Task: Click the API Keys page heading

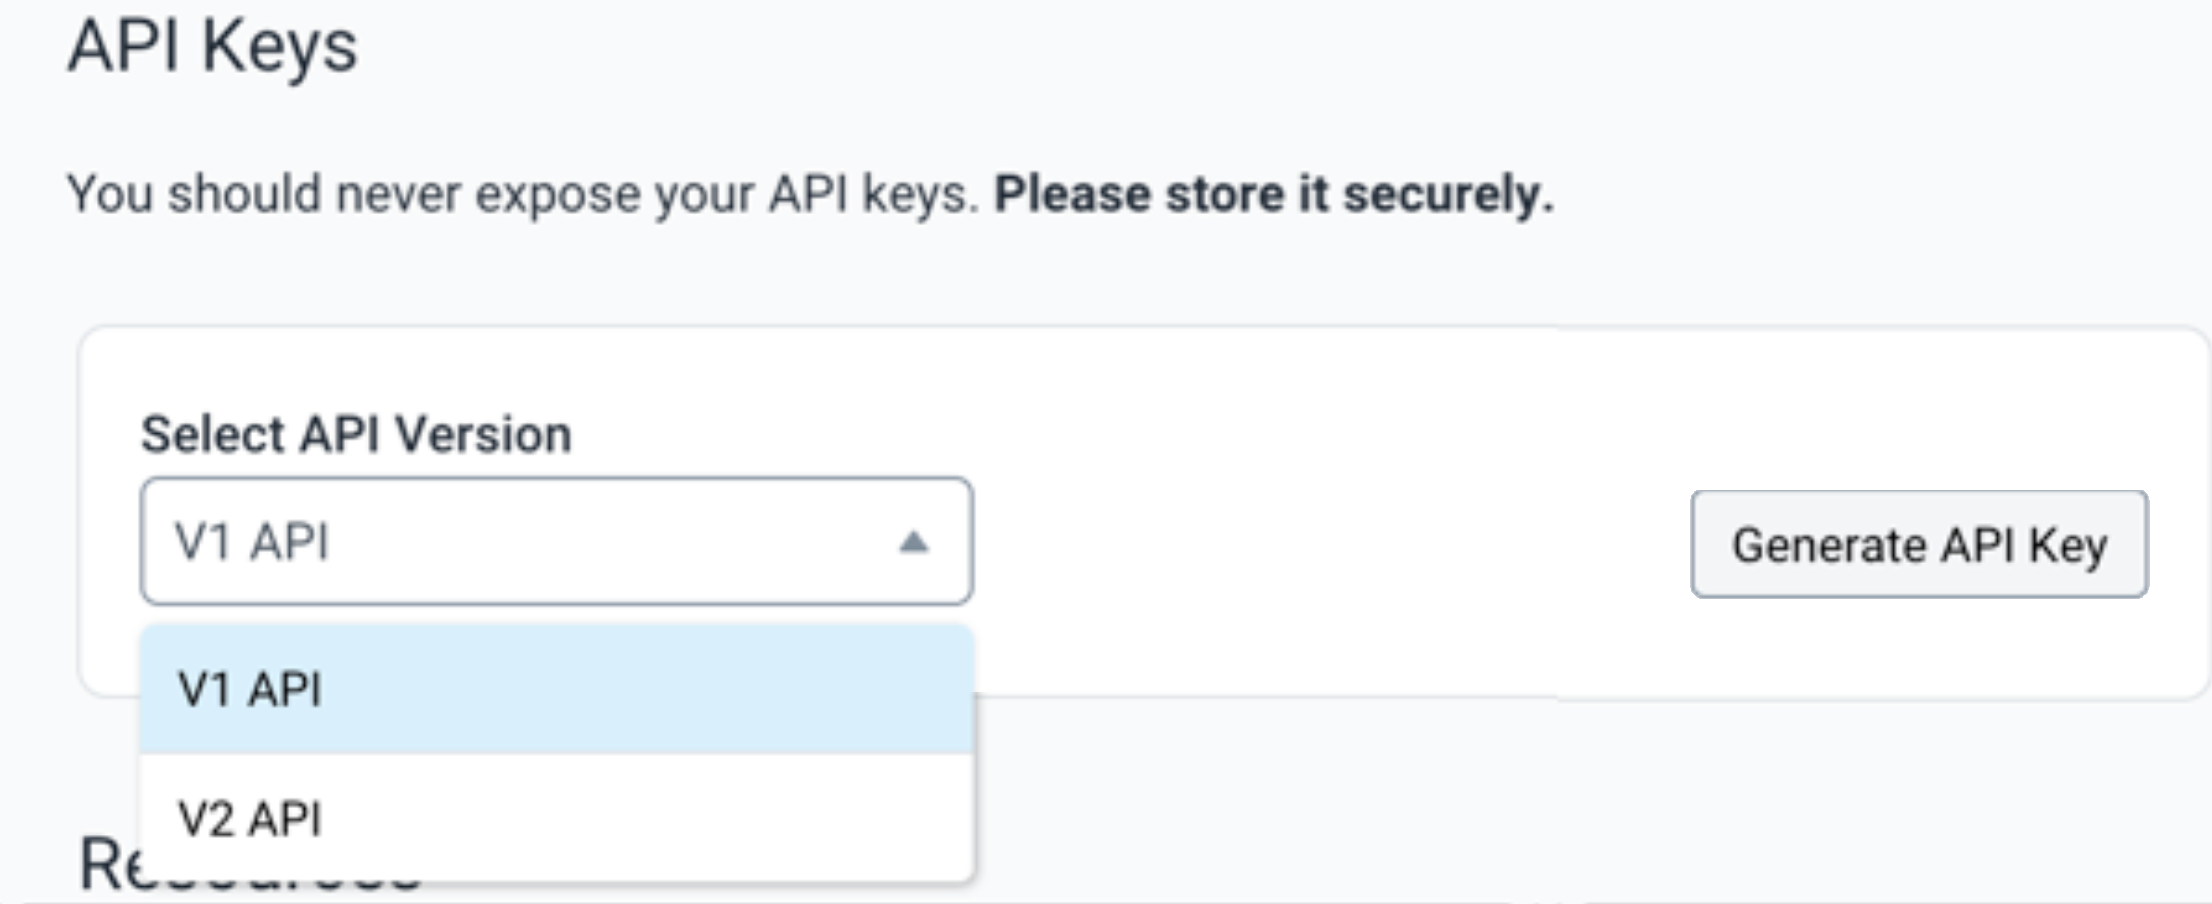Action: coord(212,46)
